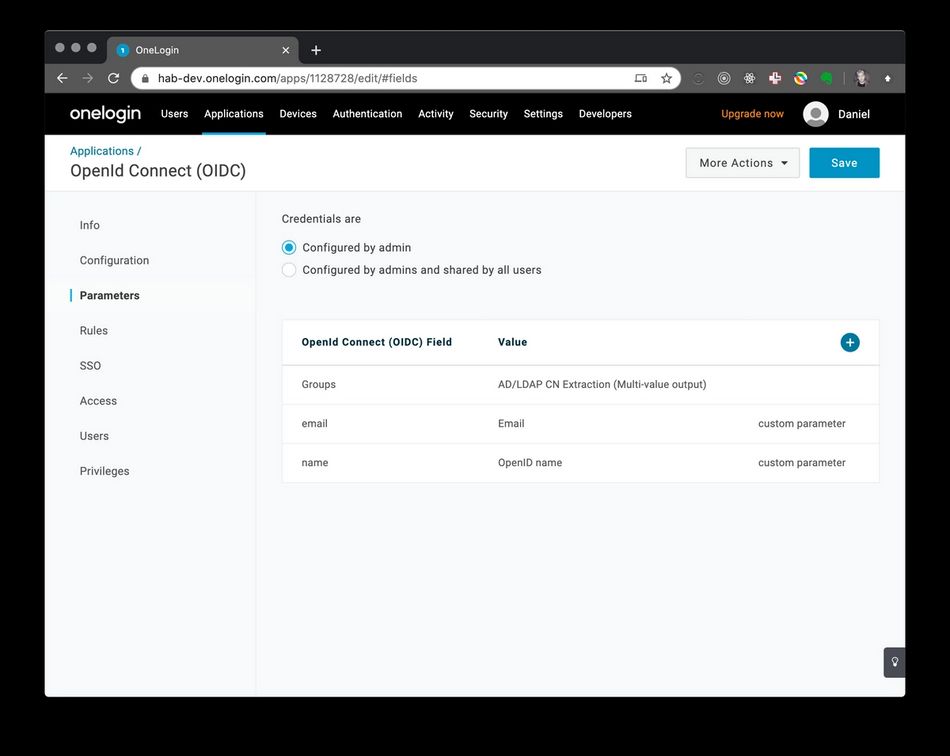The height and width of the screenshot is (756, 950).
Task: Open Daniel user account menu
Action: [854, 114]
